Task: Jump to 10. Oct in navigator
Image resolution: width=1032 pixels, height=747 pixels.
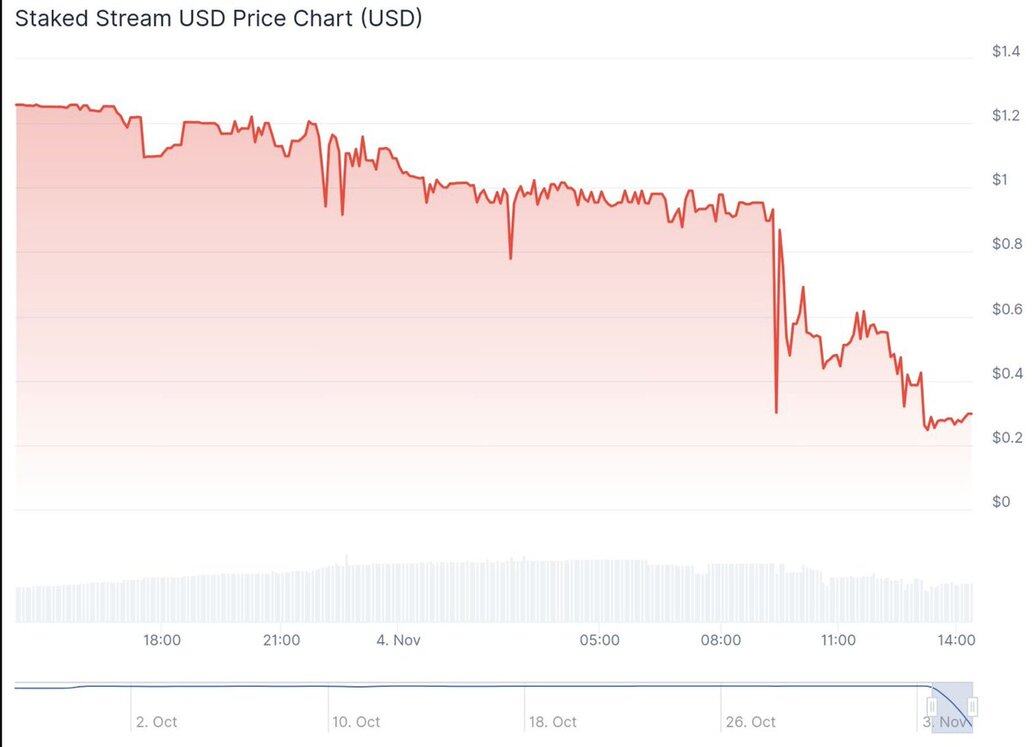Action: coord(355,722)
